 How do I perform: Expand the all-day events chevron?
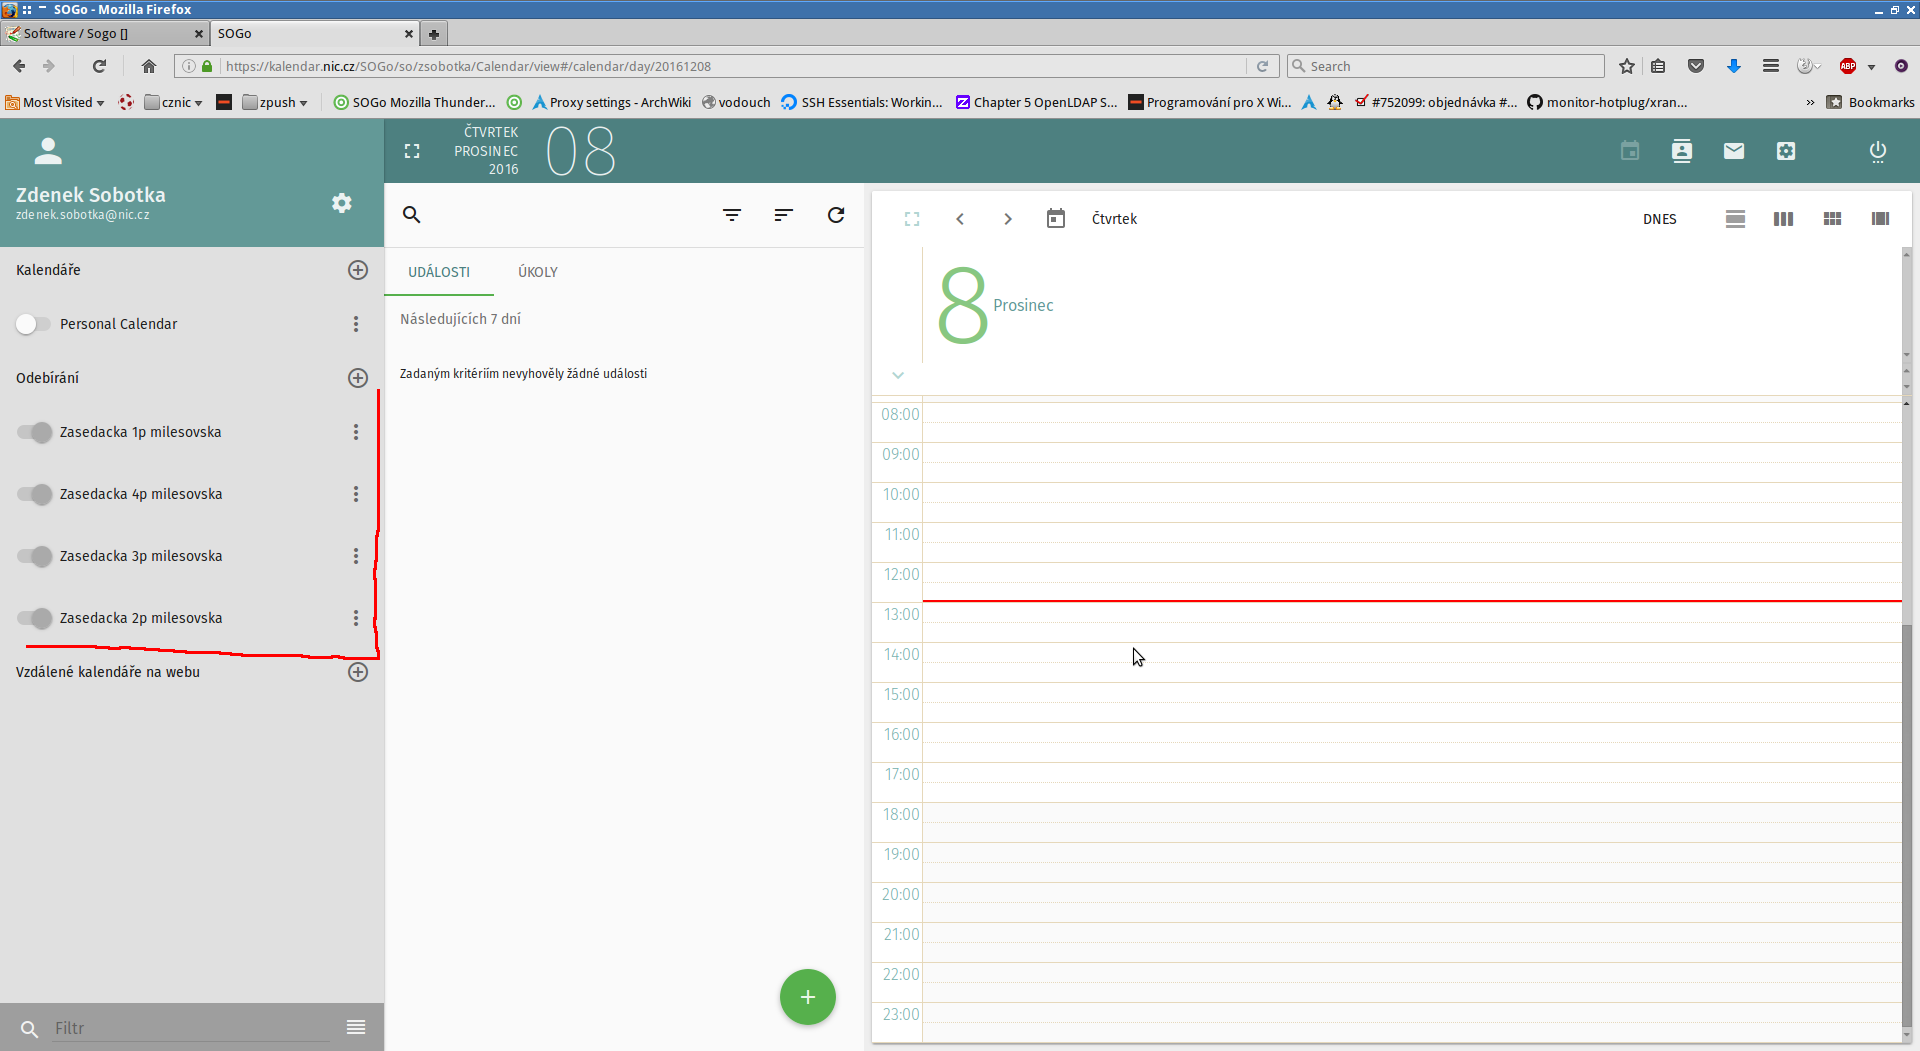897,375
